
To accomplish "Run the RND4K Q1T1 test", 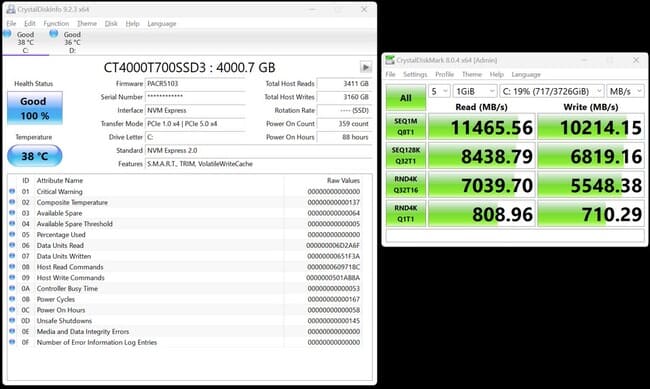I will (x=405, y=214).
